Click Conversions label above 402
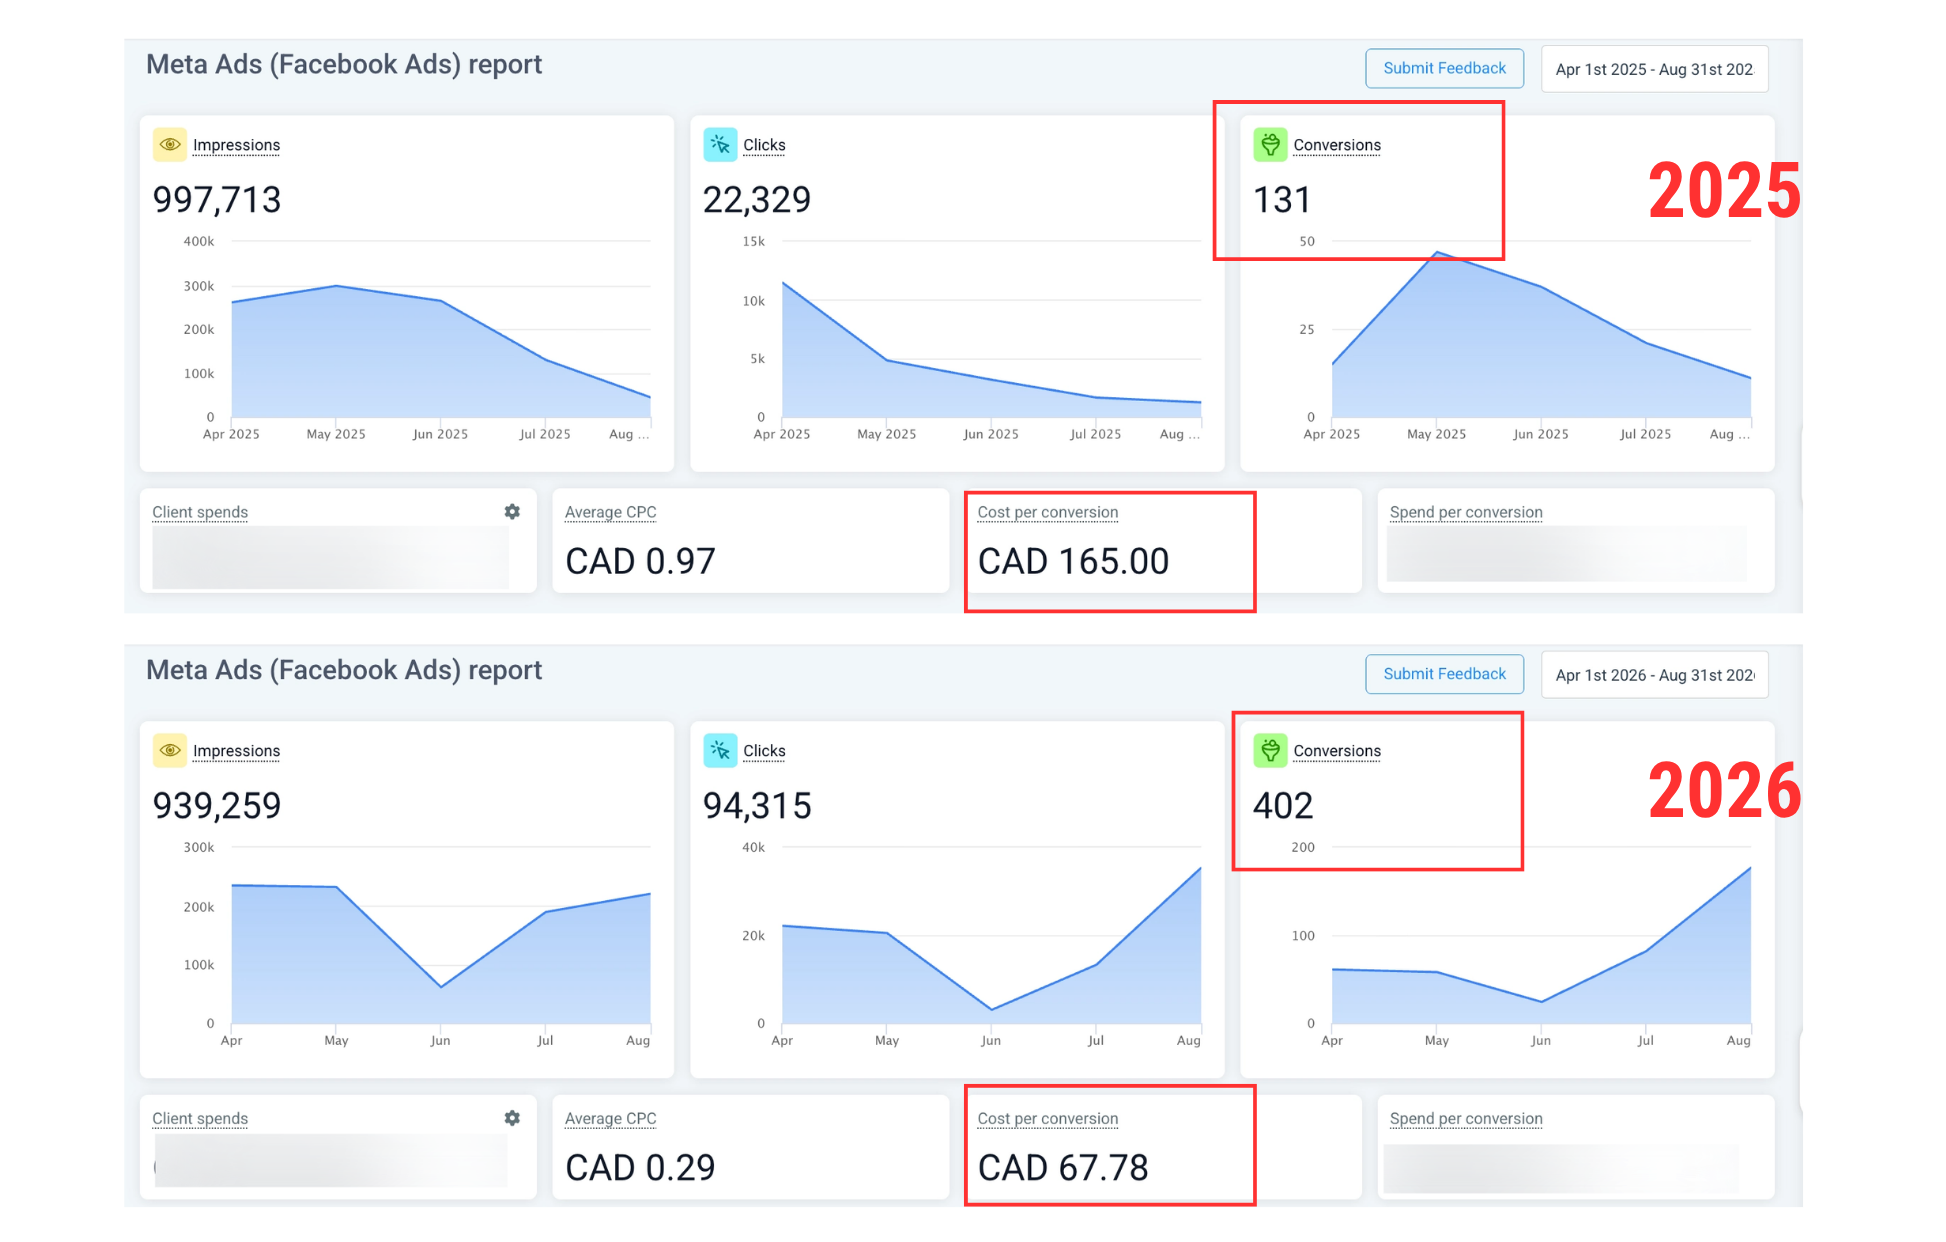Screen dimensions: 1946x1242 [1337, 751]
